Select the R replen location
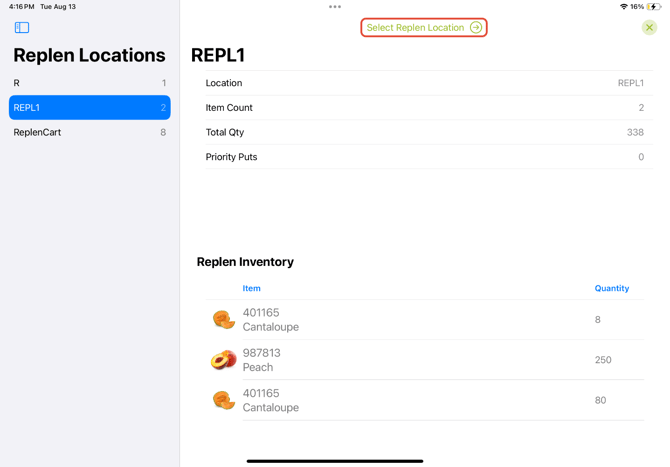The height and width of the screenshot is (467, 670). (89, 83)
